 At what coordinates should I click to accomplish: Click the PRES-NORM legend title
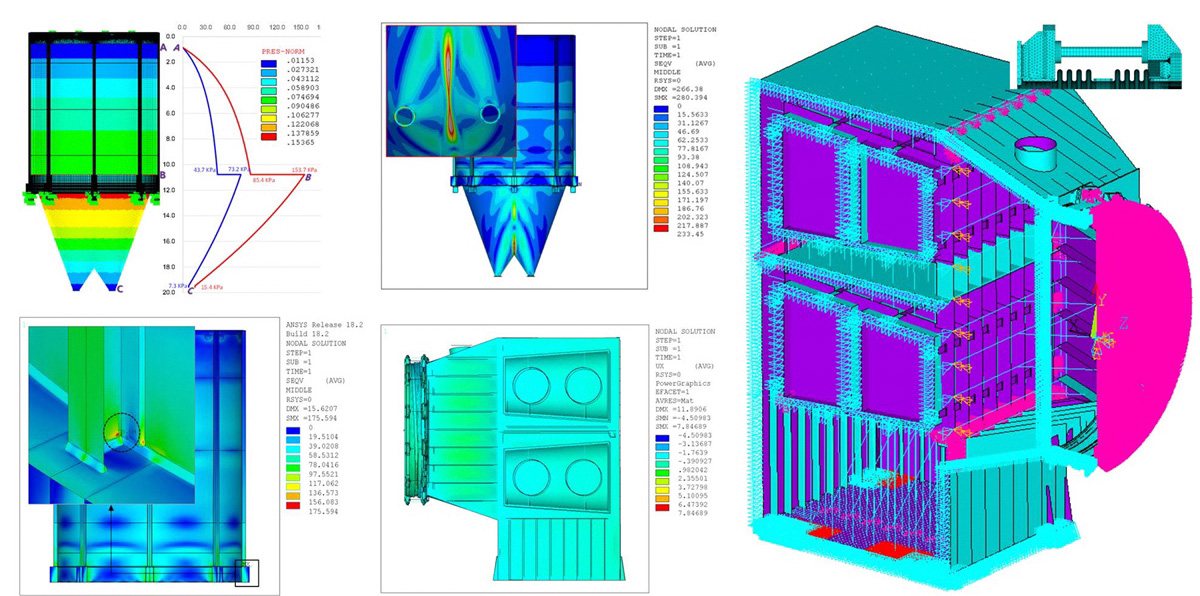tap(283, 51)
